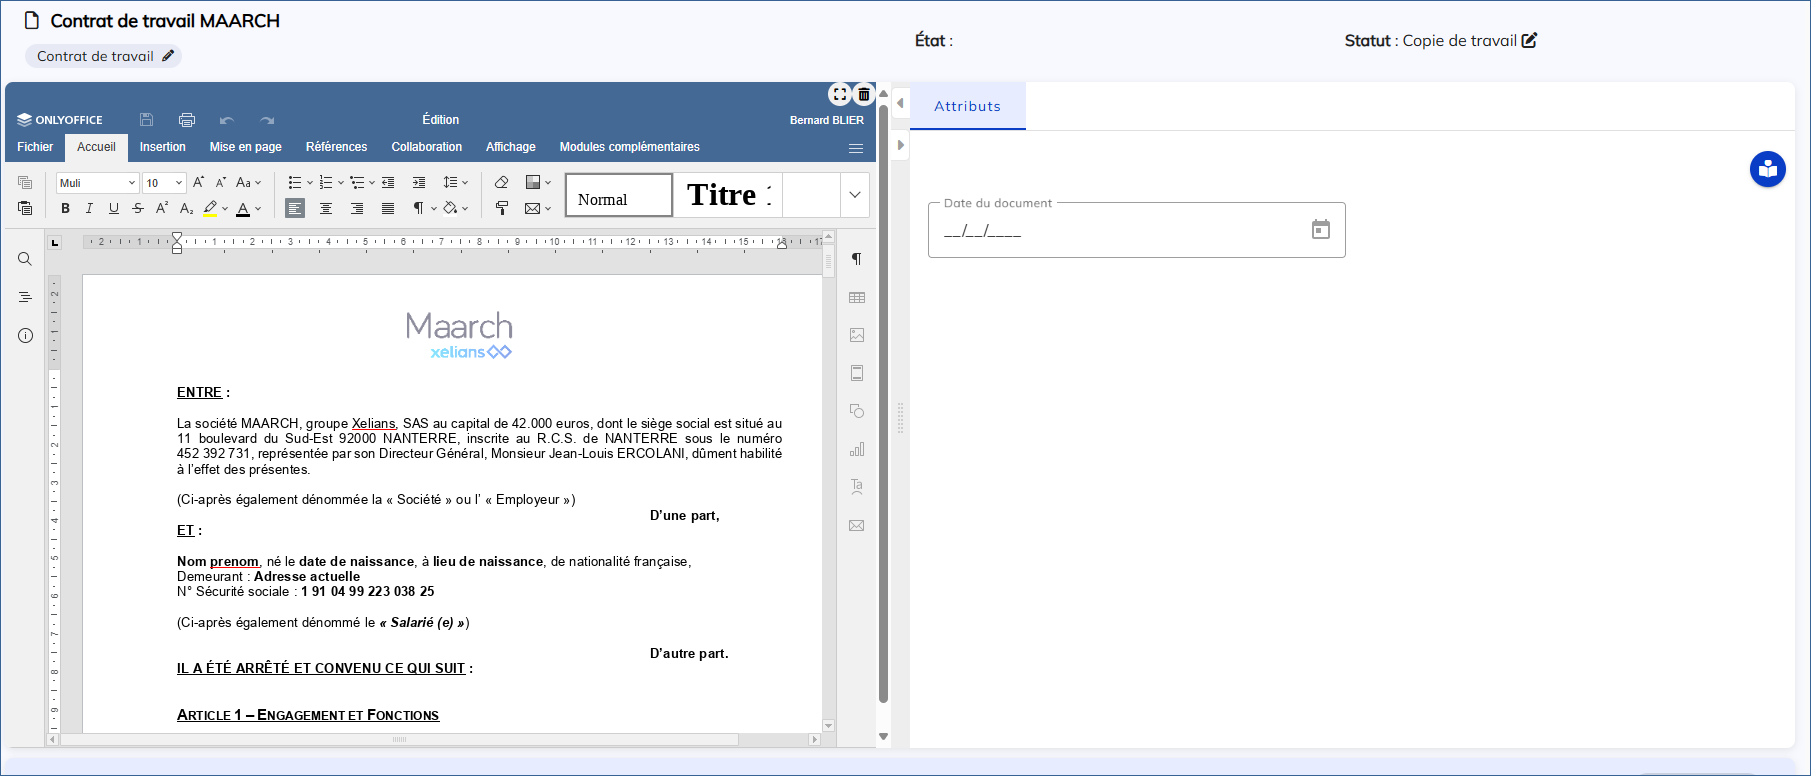Viewport: 1811px width, 776px height.
Task: Expand the paragraph styles gallery
Action: coord(855,195)
